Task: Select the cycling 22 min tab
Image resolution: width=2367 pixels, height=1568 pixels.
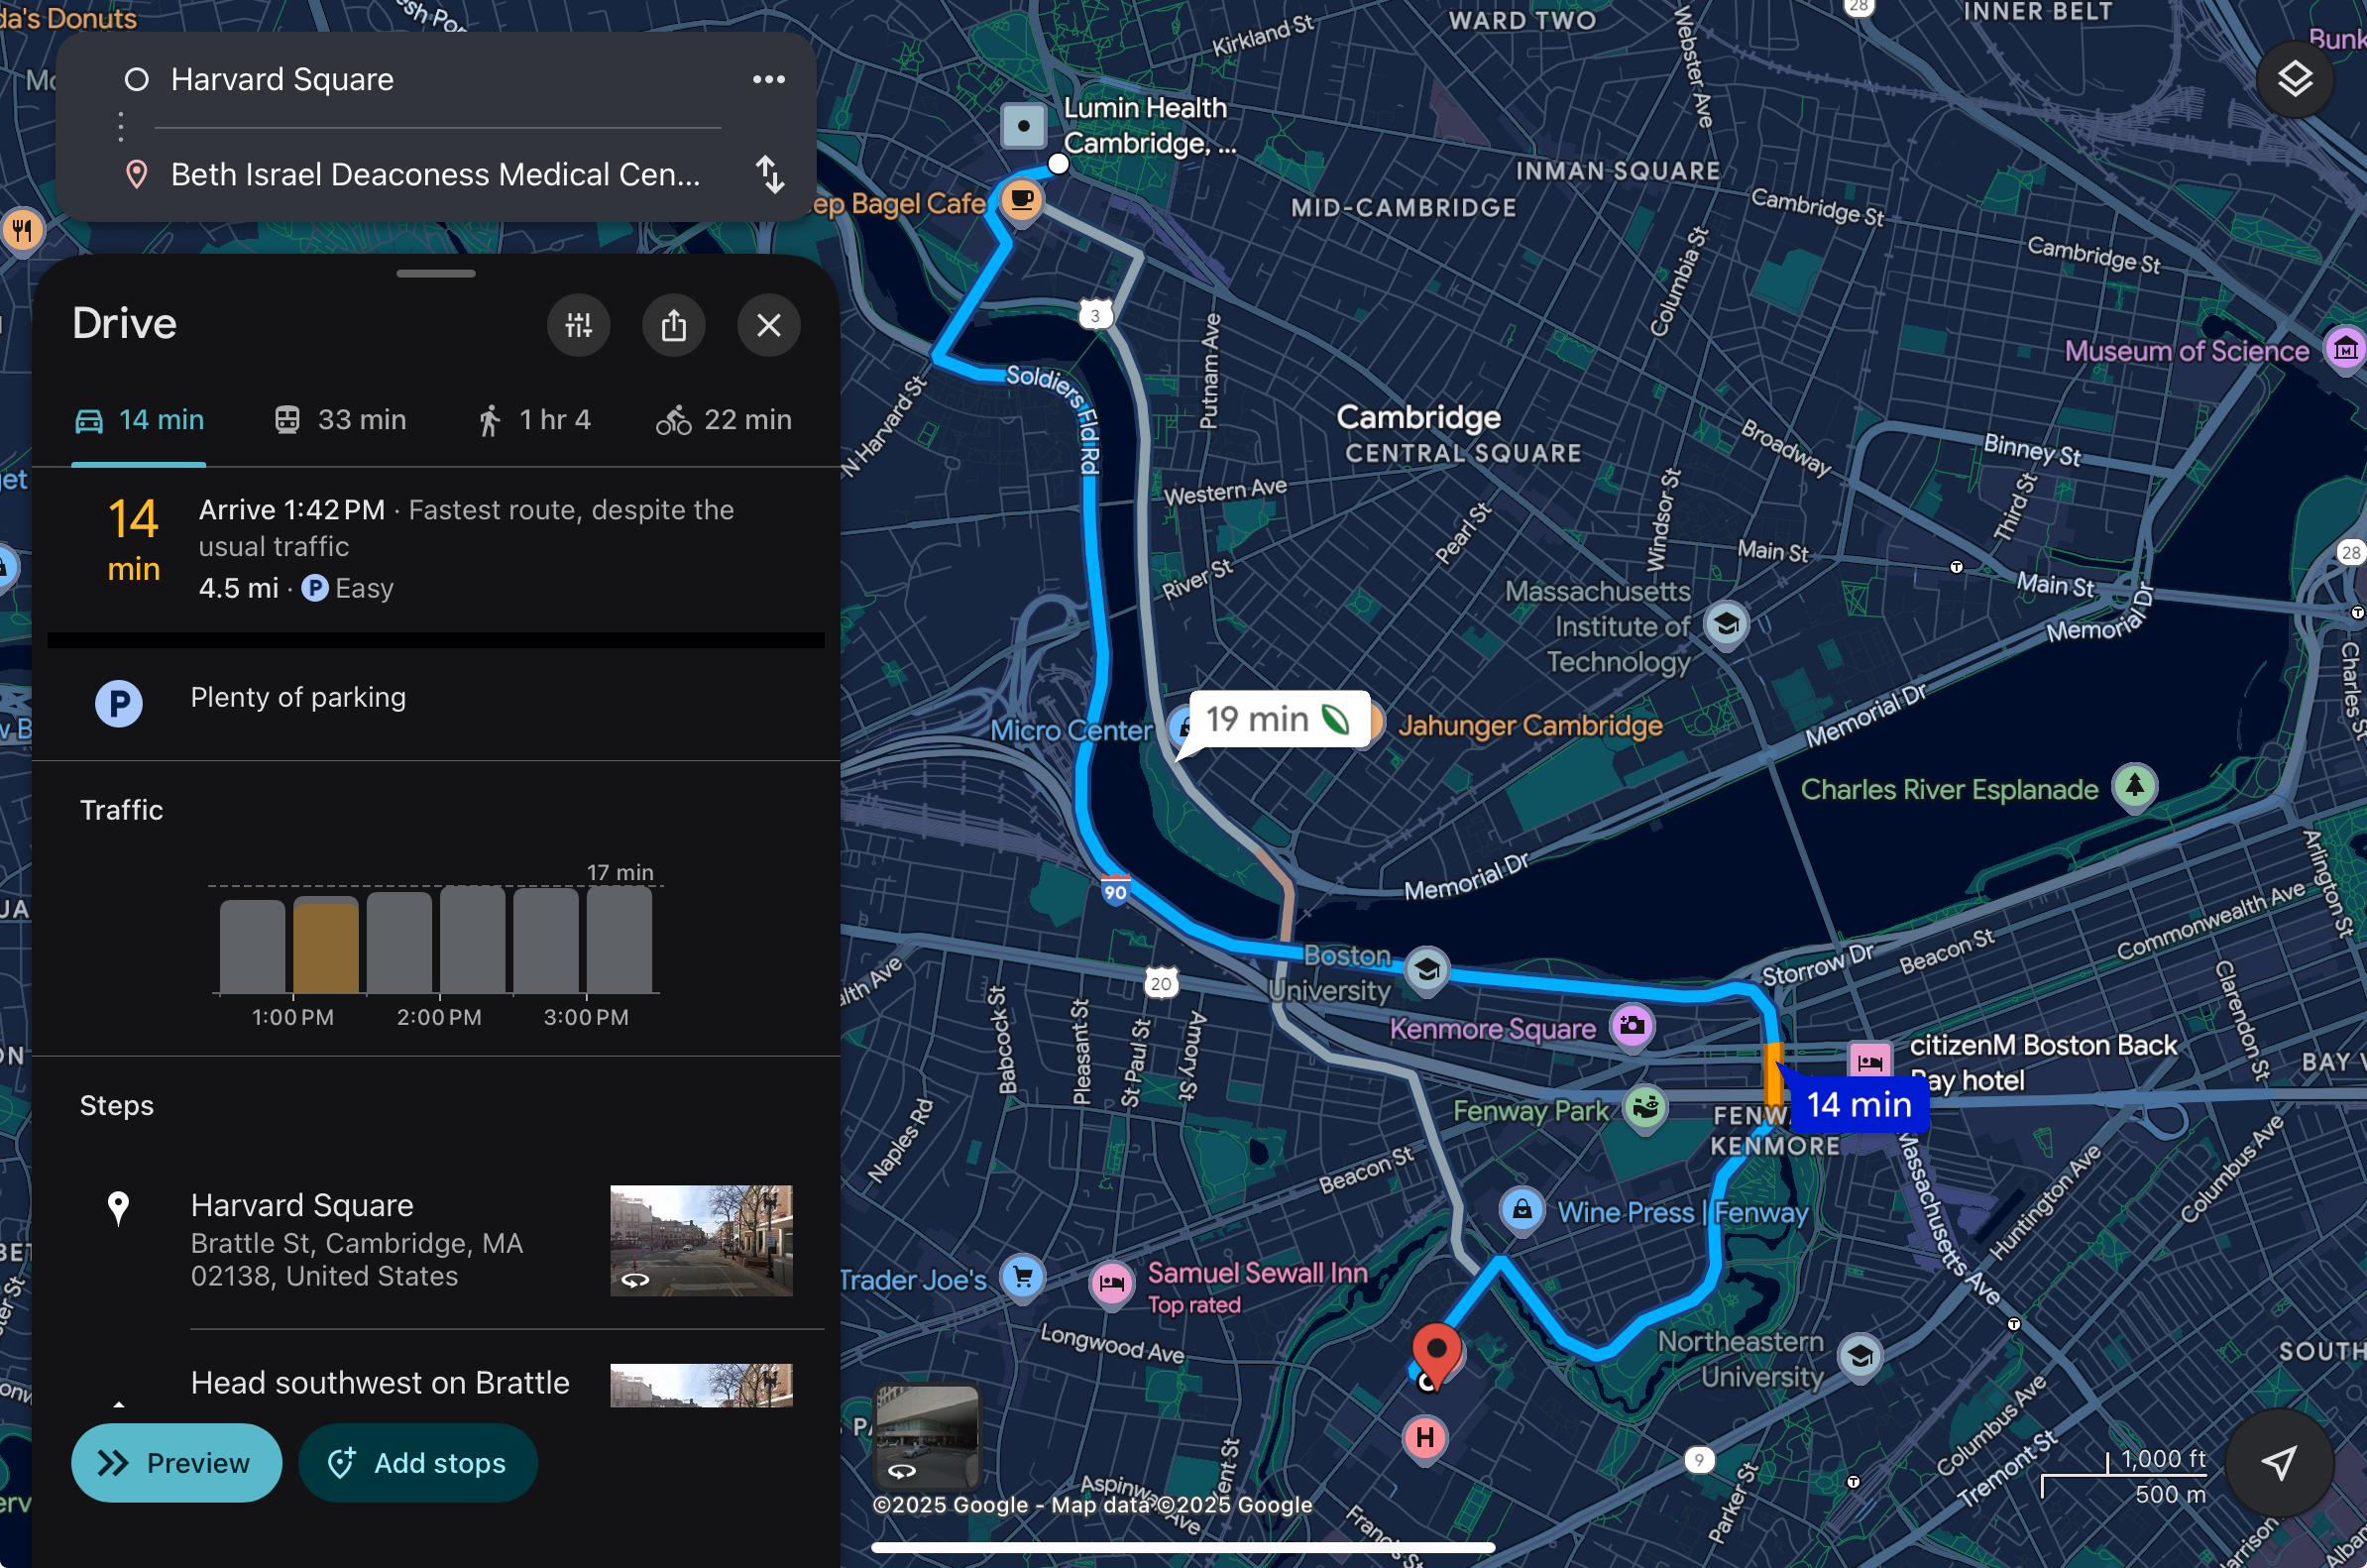Action: point(724,420)
